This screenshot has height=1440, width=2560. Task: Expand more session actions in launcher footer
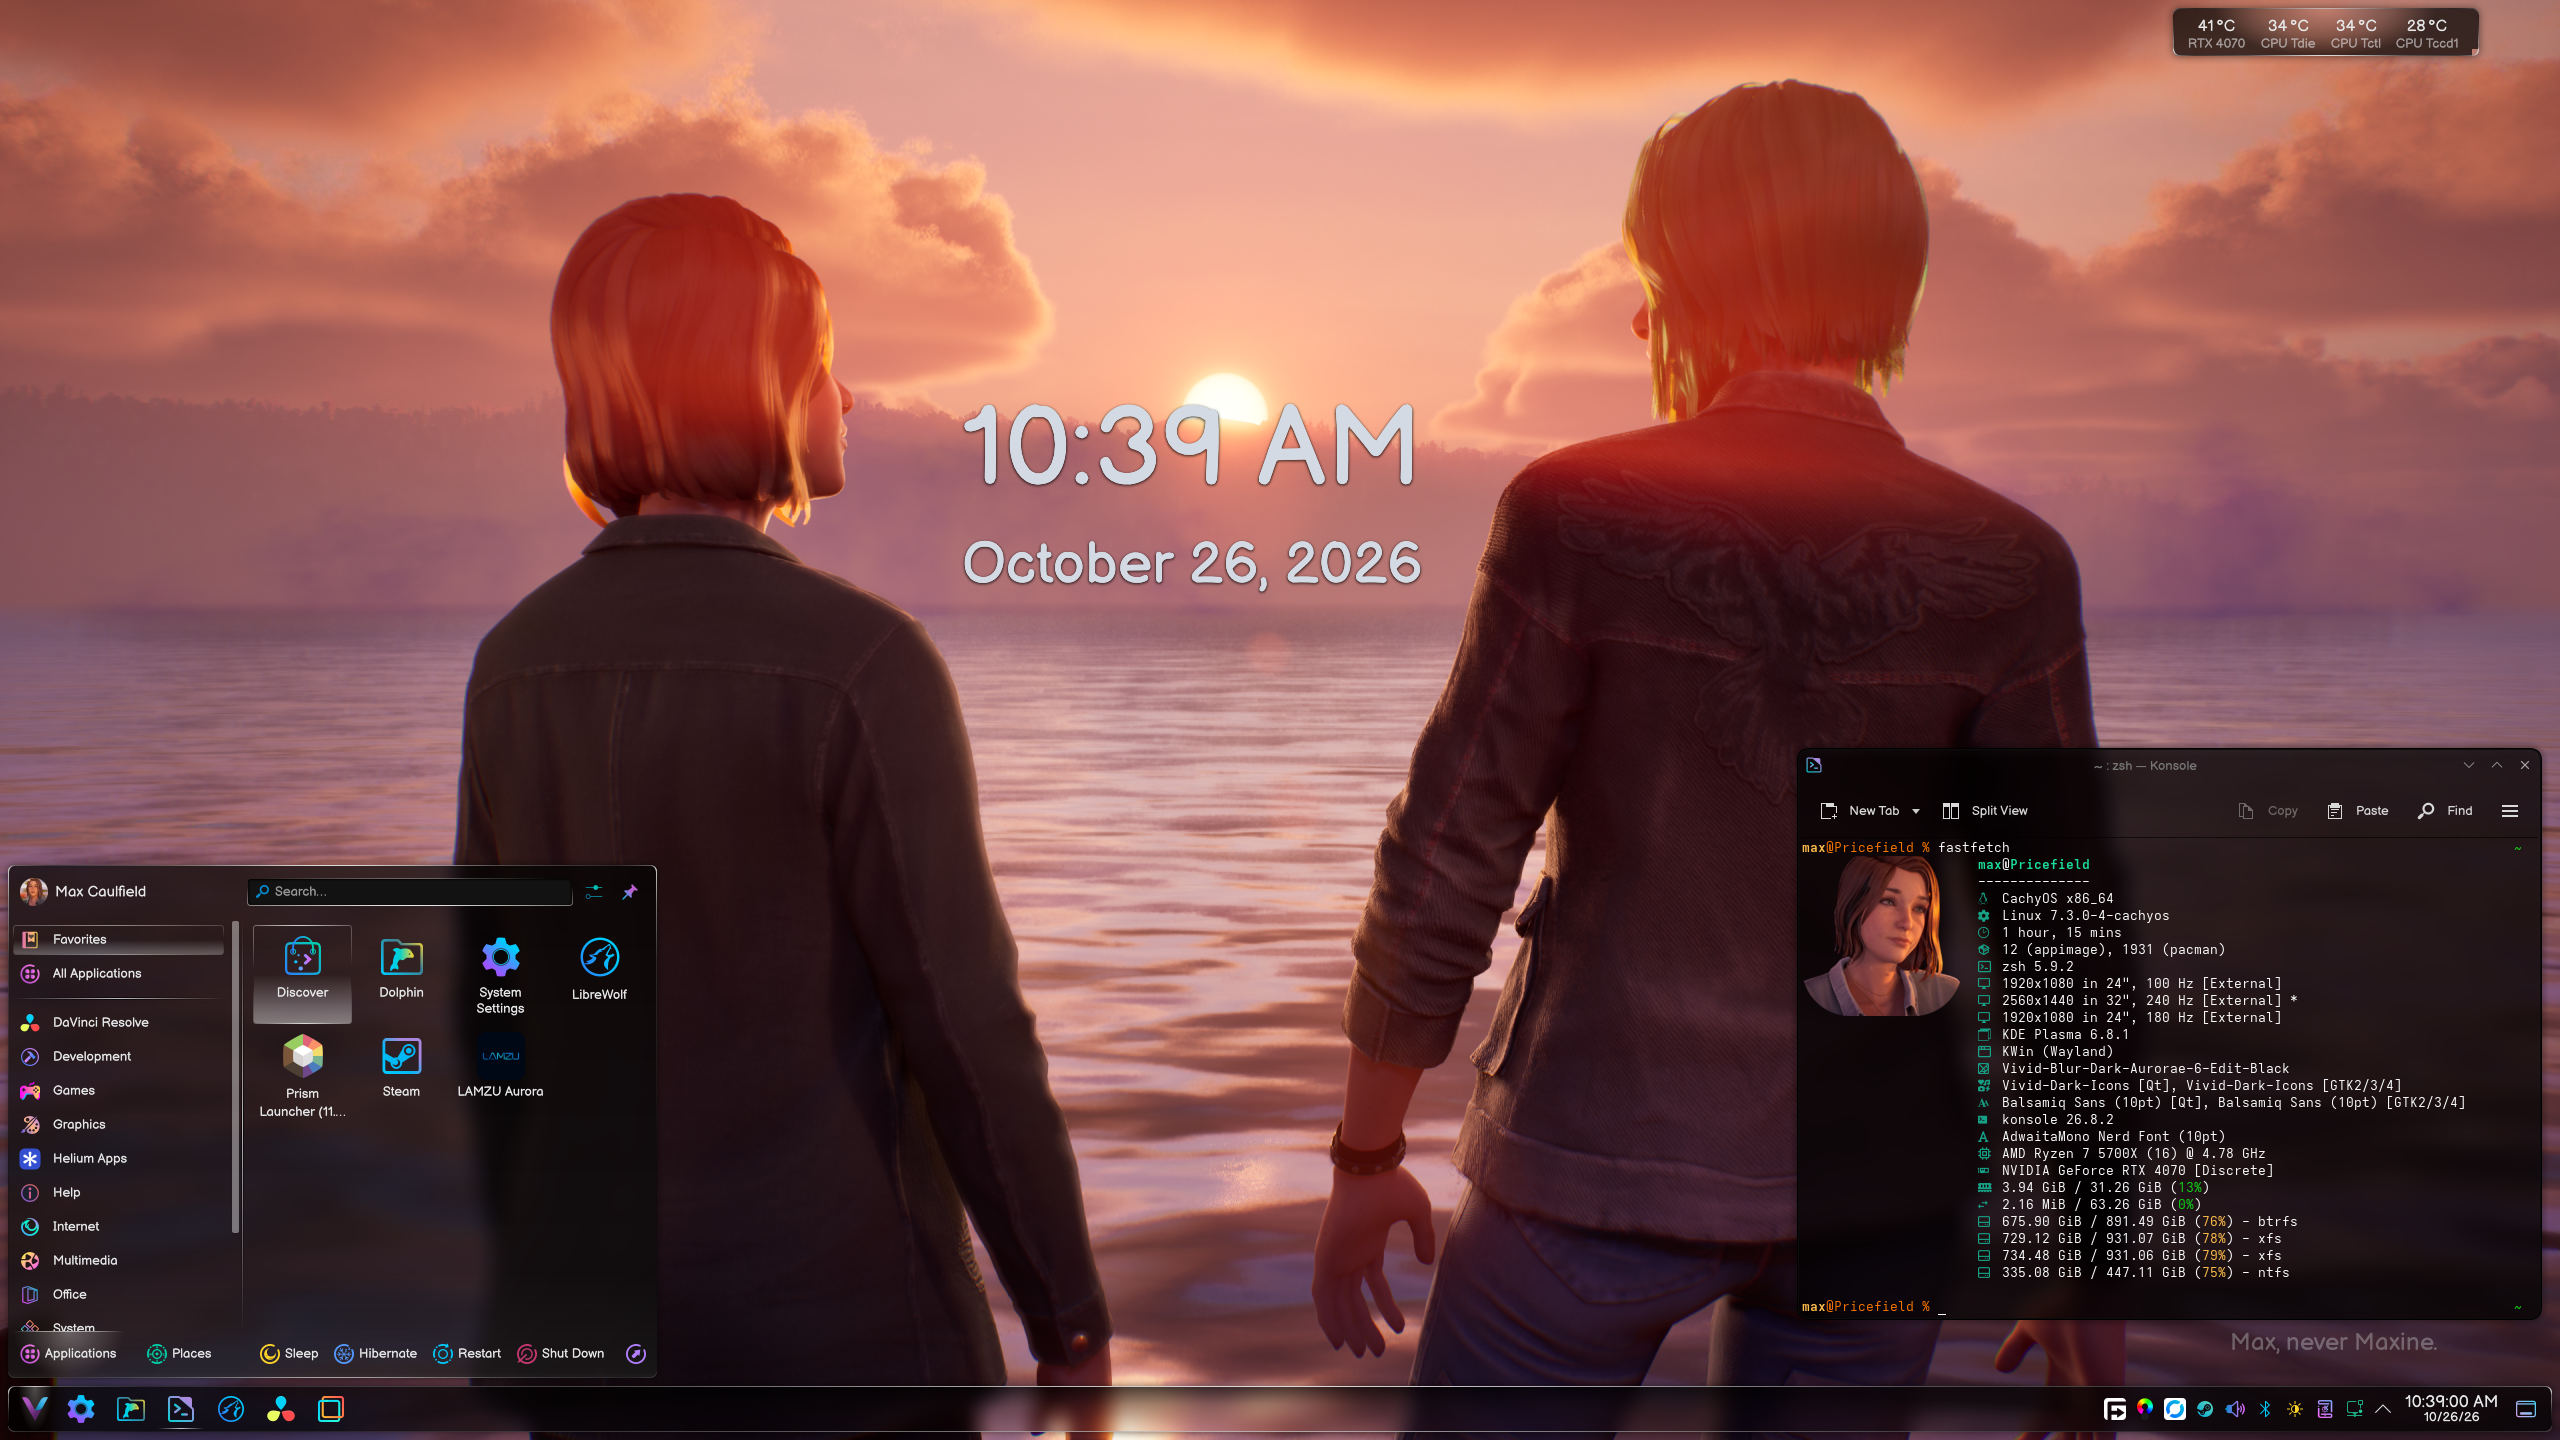[636, 1353]
